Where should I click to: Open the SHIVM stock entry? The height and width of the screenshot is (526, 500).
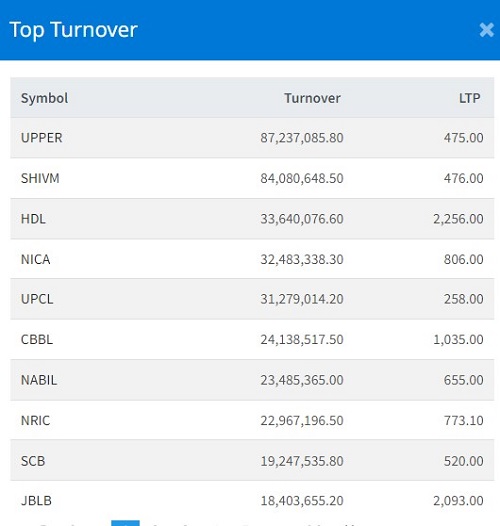(x=40, y=178)
